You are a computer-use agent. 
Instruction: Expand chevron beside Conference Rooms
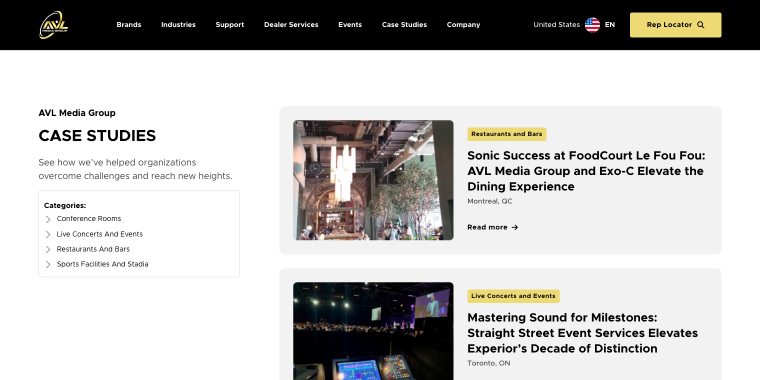tap(48, 219)
